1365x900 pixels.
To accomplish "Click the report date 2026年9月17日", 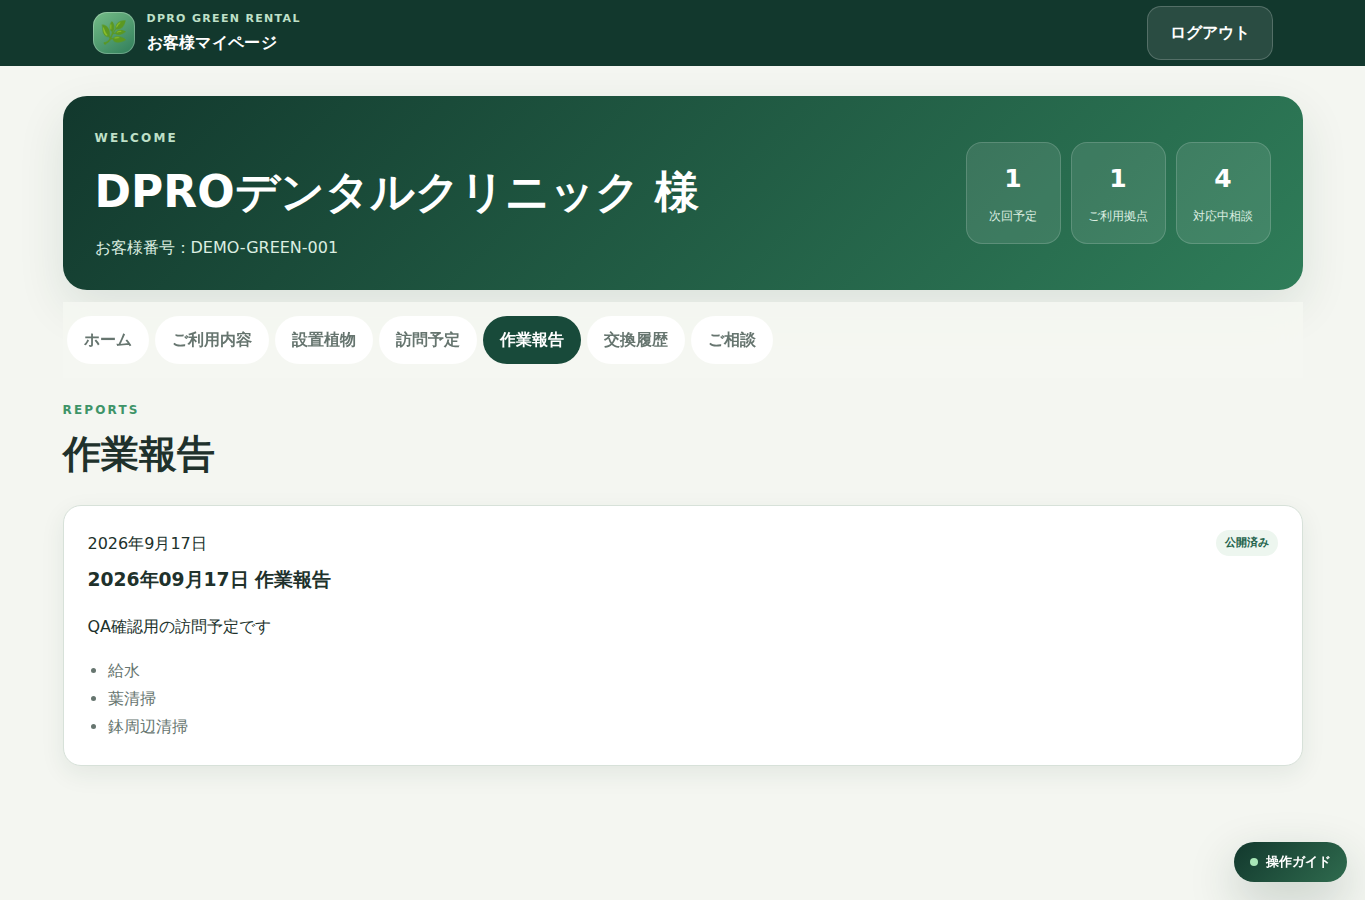I will (x=147, y=544).
